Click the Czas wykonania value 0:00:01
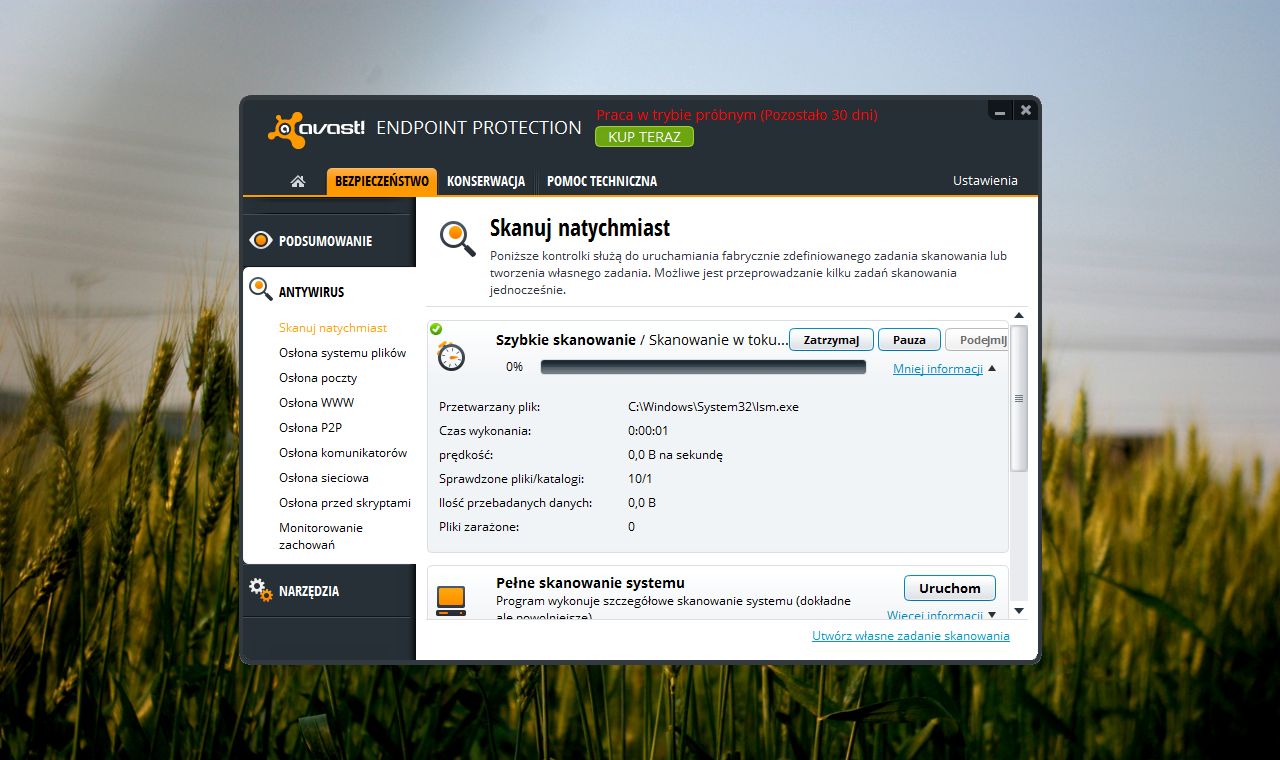The image size is (1280, 760). 648,431
